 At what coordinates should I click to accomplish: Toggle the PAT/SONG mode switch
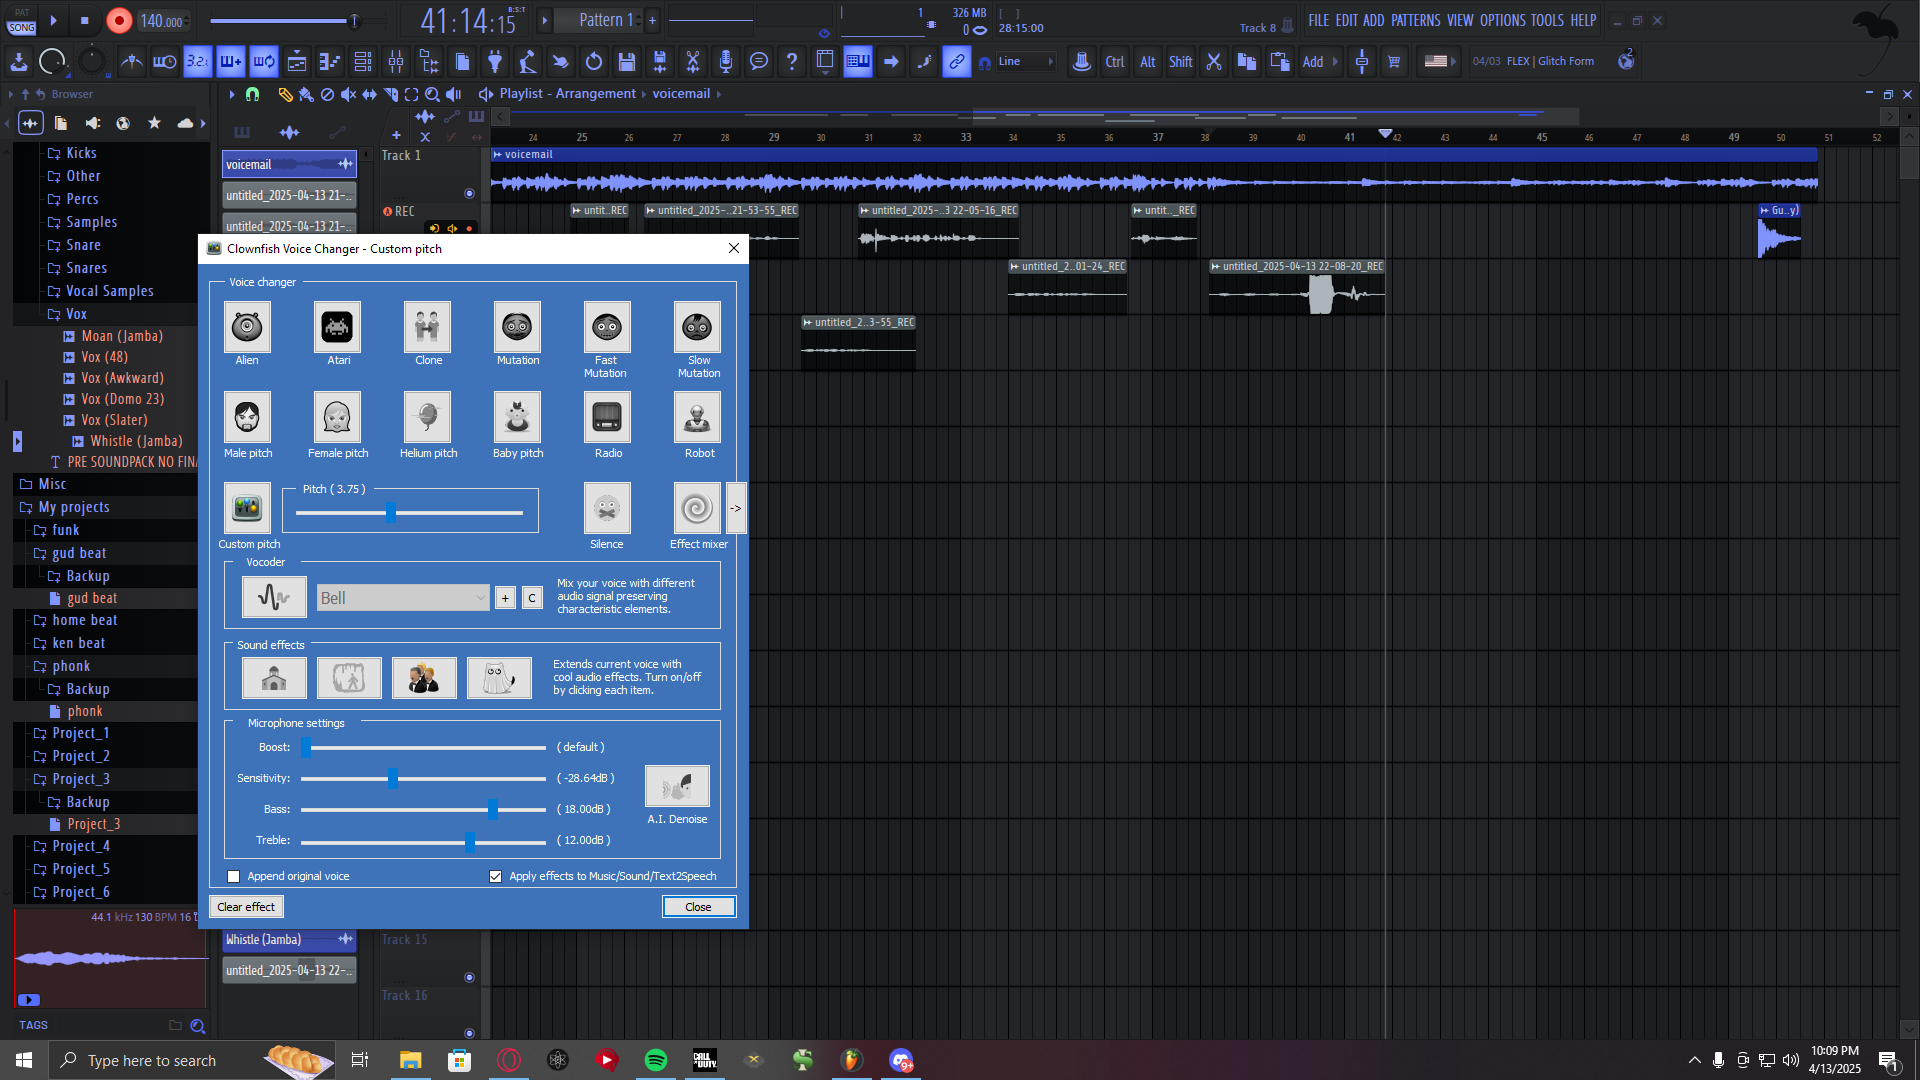(x=22, y=21)
